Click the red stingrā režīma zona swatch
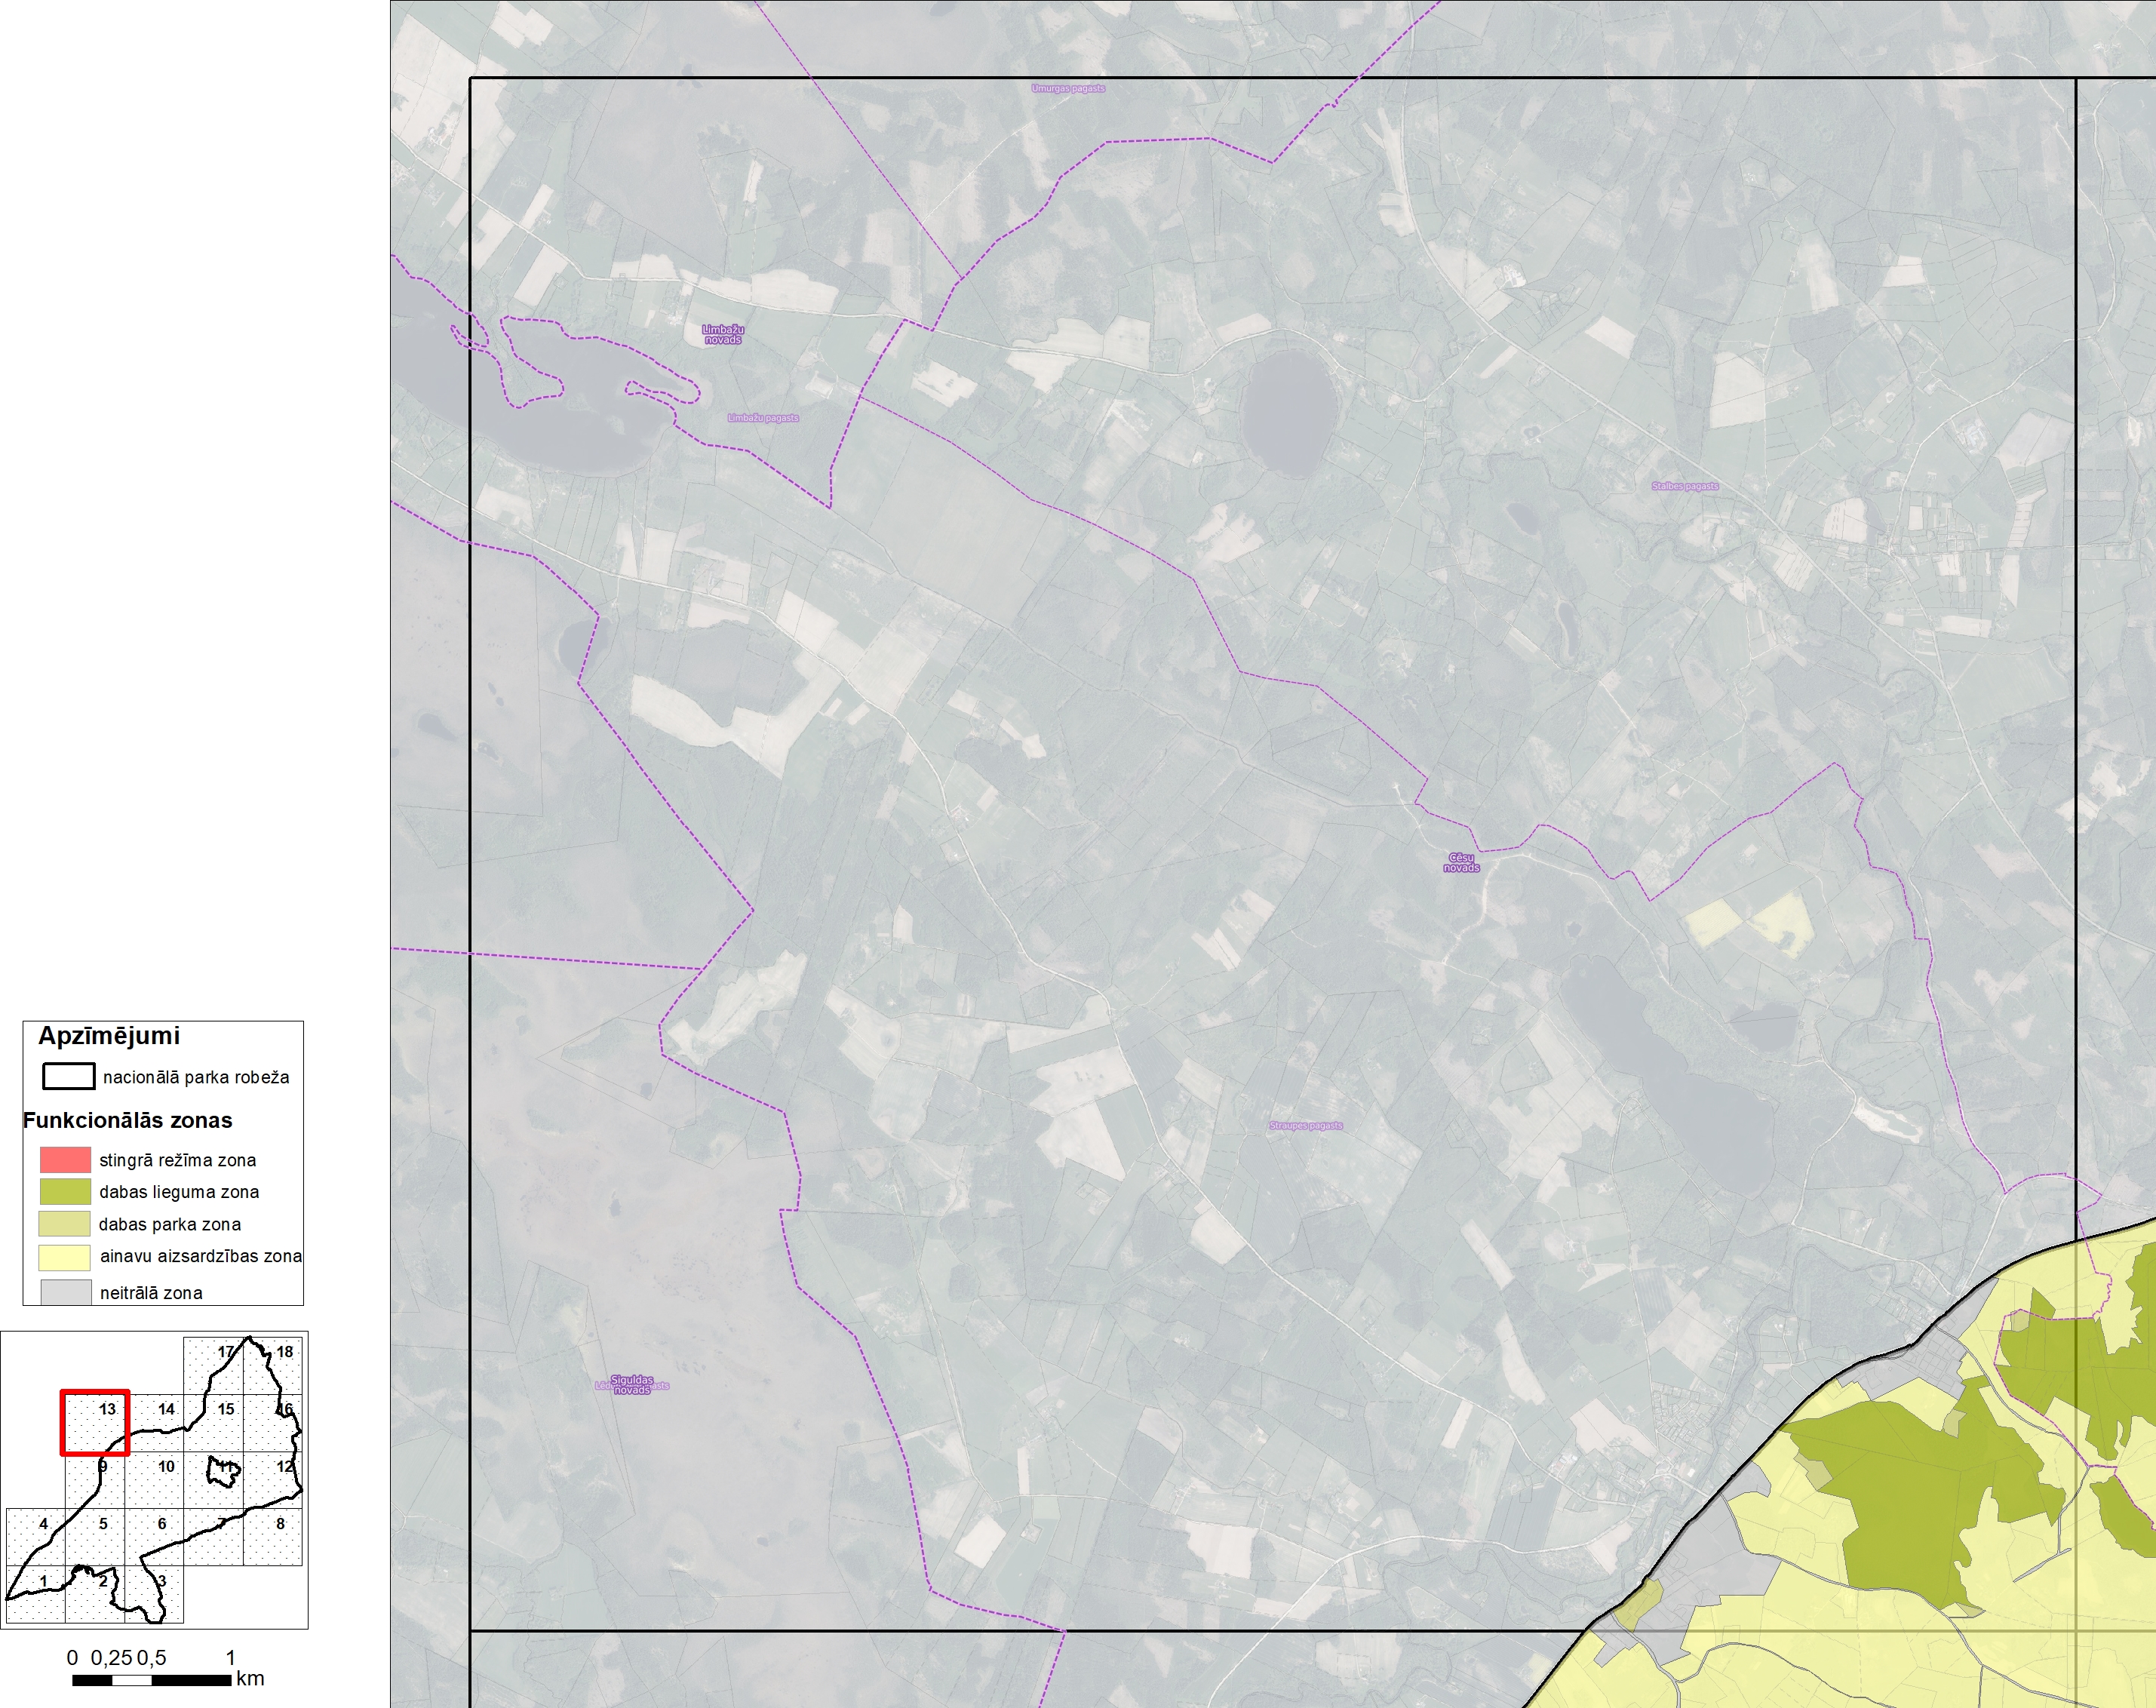Viewport: 2156px width, 1708px height. pyautogui.click(x=65, y=1160)
